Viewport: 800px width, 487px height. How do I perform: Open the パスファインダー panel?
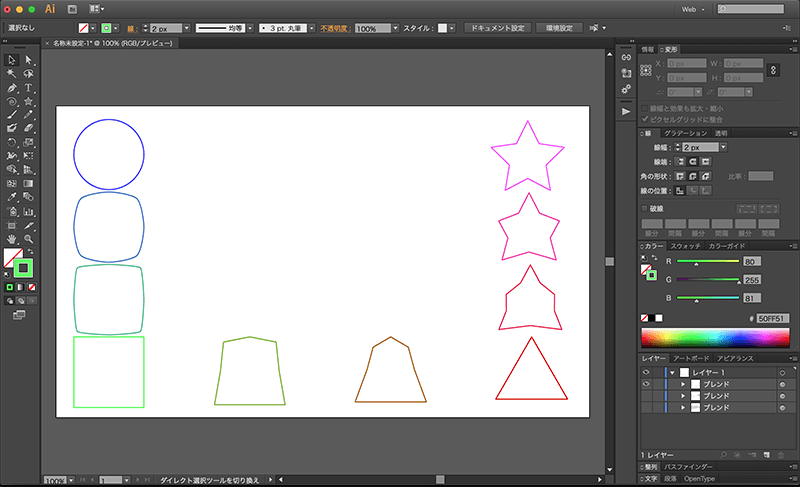tap(688, 467)
